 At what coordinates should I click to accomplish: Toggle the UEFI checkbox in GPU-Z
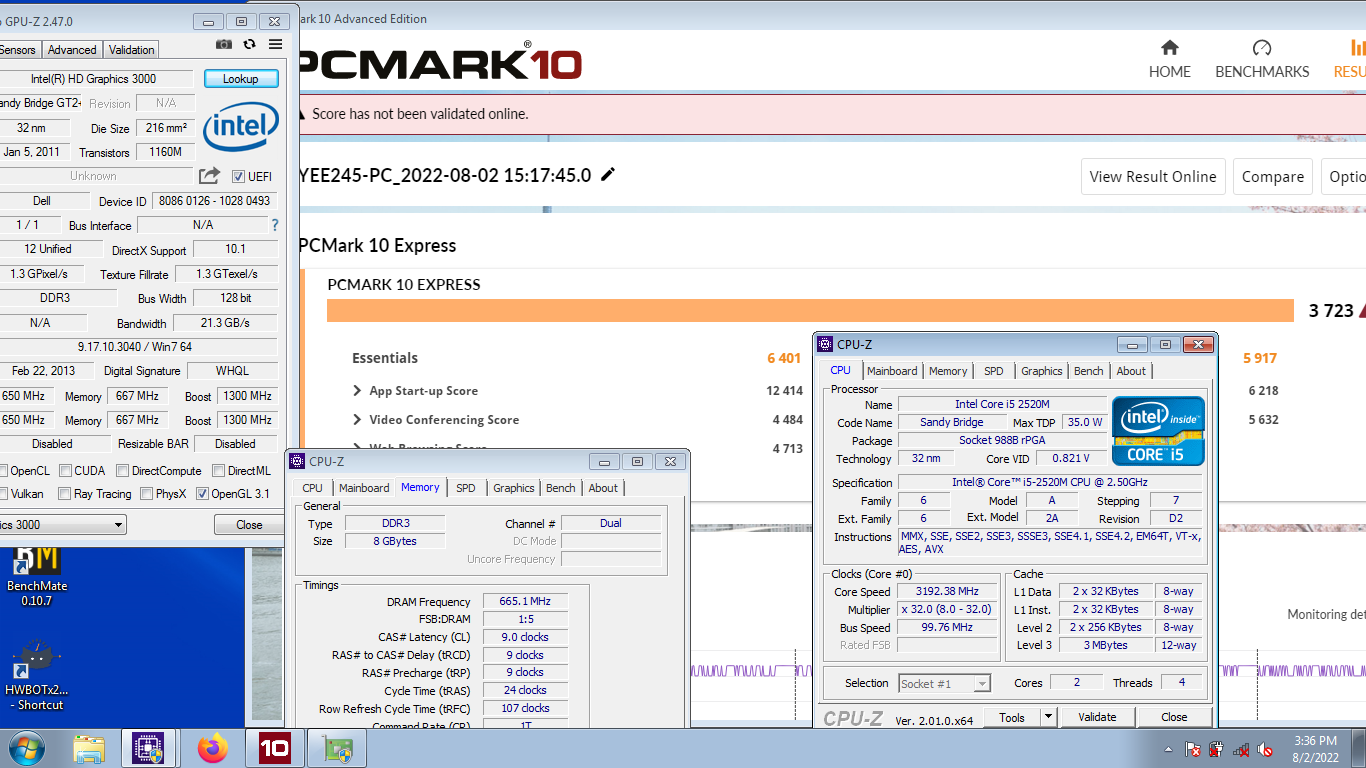[238, 176]
